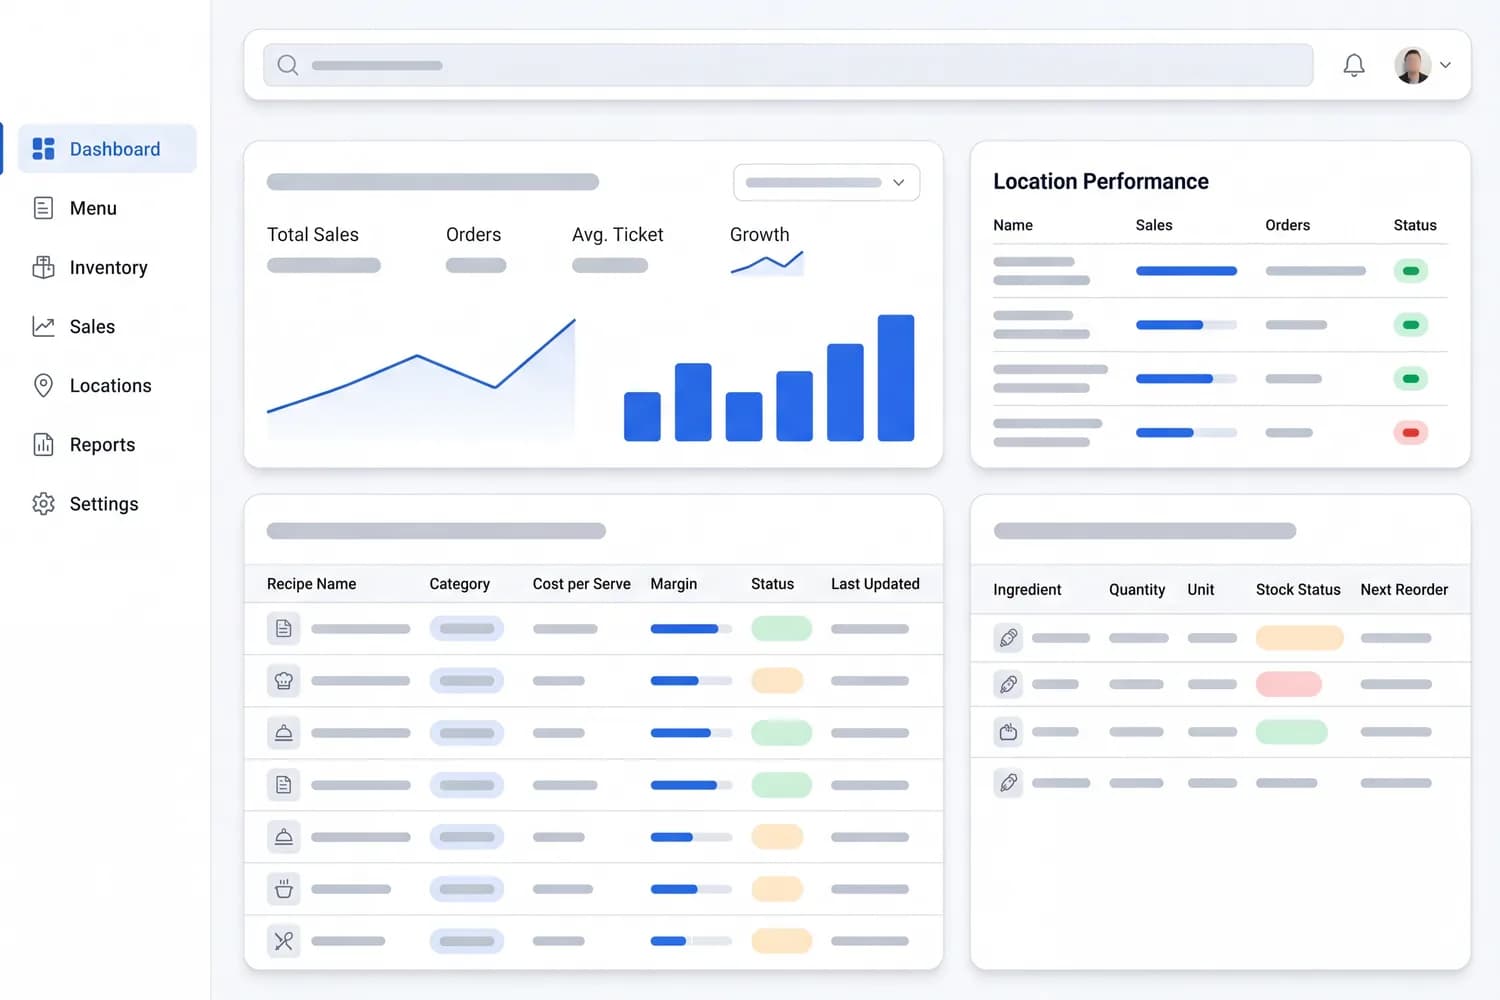Image resolution: width=1500 pixels, height=1000 pixels.
Task: Sort recipes by Cost per Serve
Action: click(582, 584)
